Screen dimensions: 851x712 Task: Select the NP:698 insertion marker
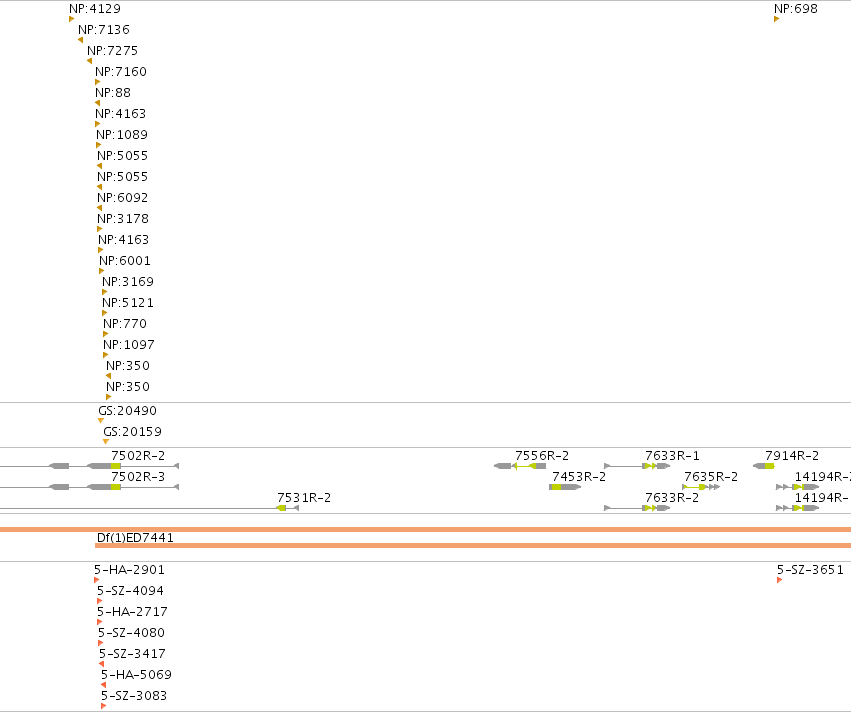point(777,19)
